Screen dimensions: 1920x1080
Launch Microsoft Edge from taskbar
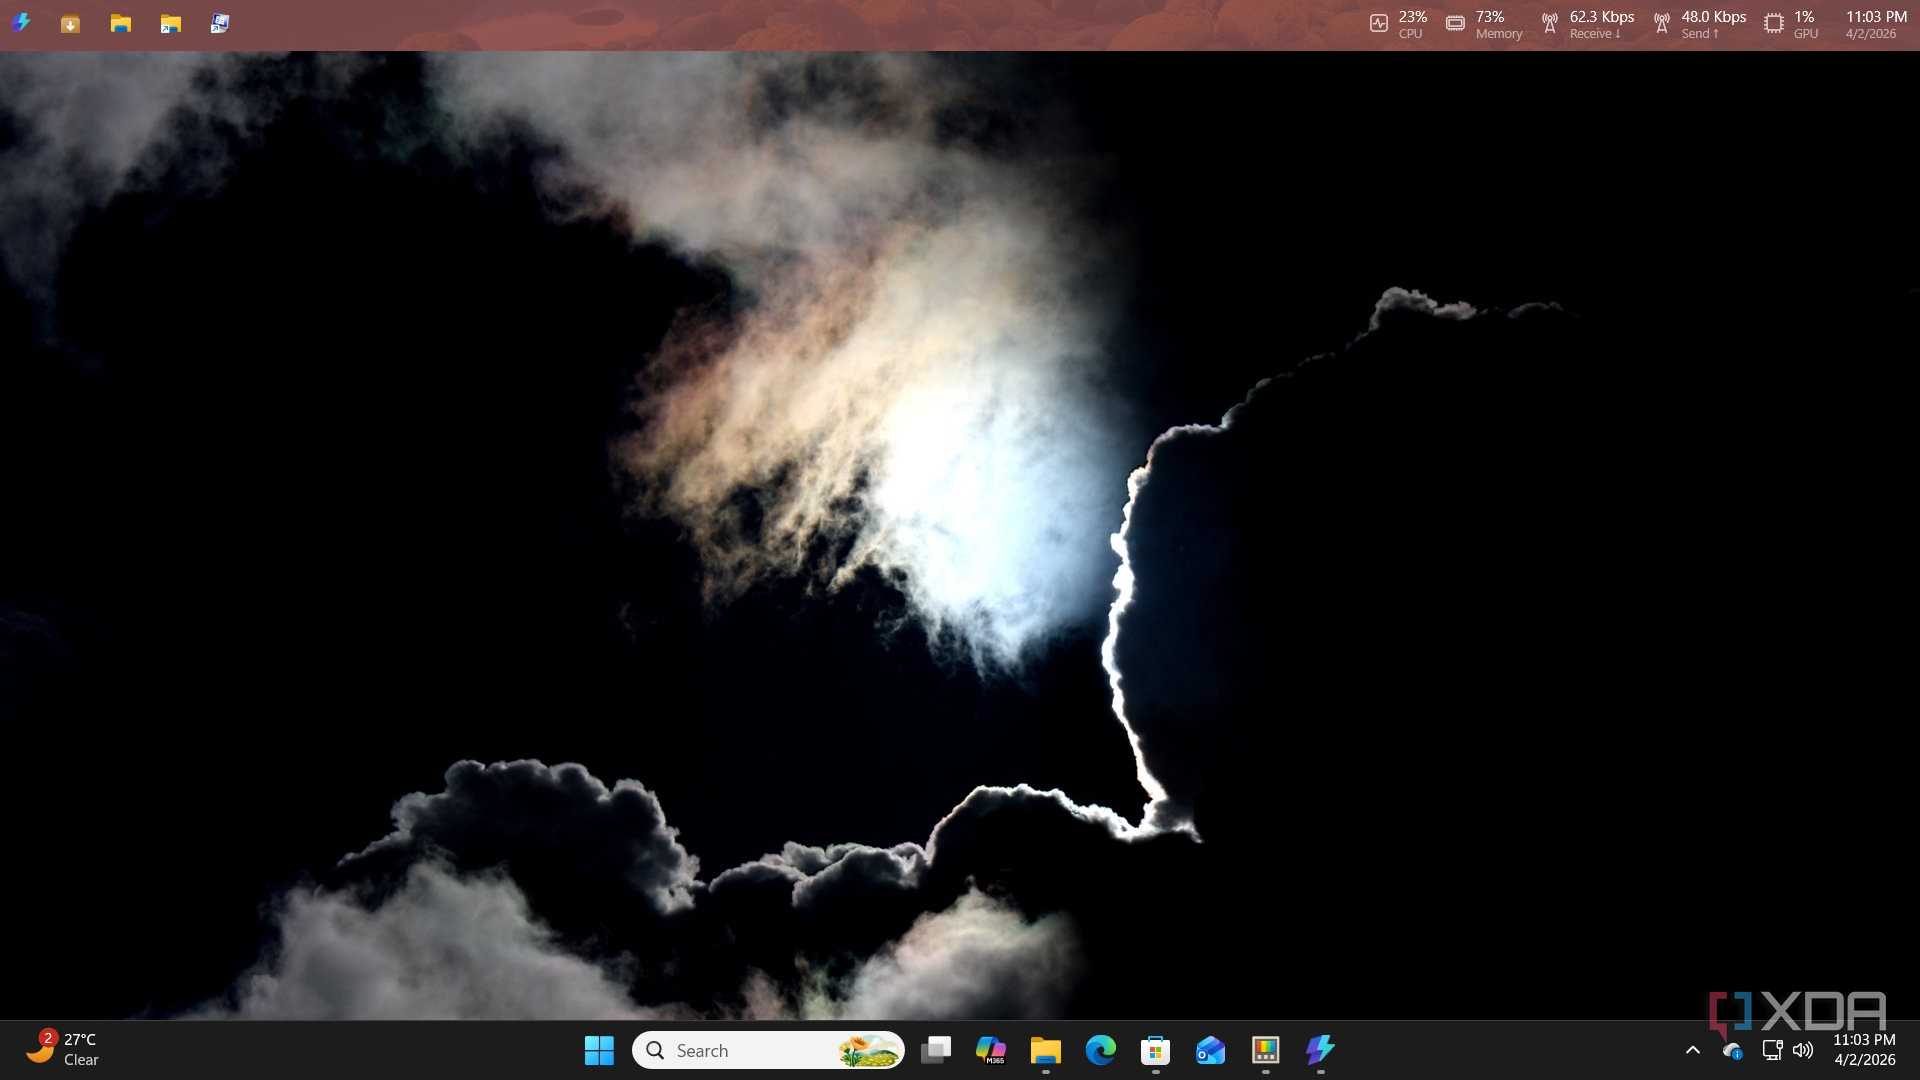point(1101,1050)
